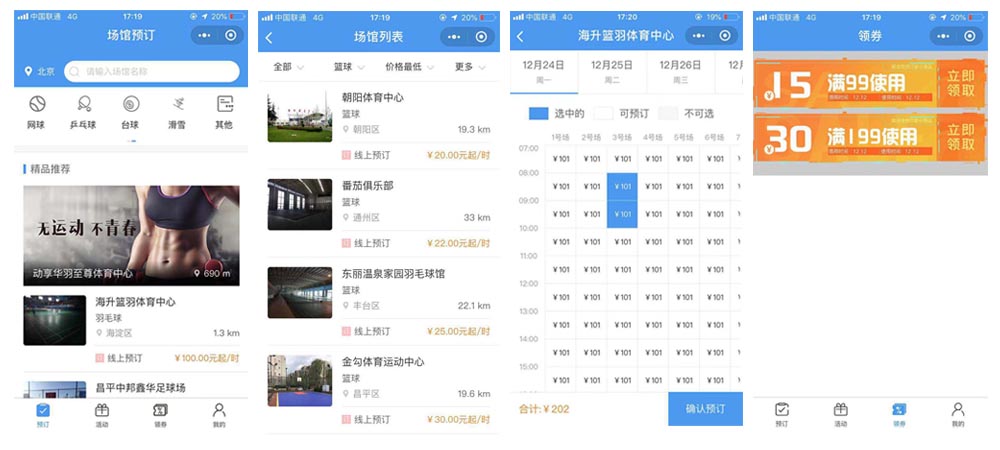The width and height of the screenshot is (1000, 450).
Task: Open 海升篮羽体育中心 venue thumbnail
Action: coord(55,320)
